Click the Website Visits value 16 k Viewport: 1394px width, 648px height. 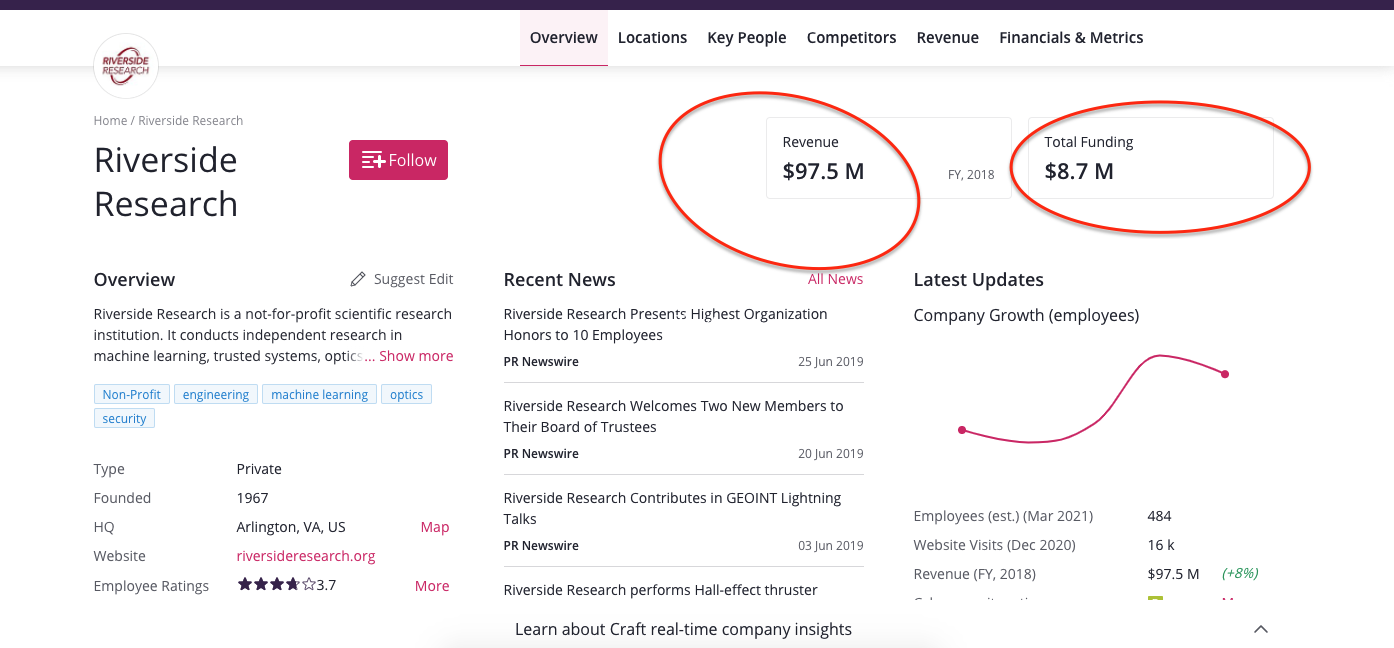point(1161,545)
